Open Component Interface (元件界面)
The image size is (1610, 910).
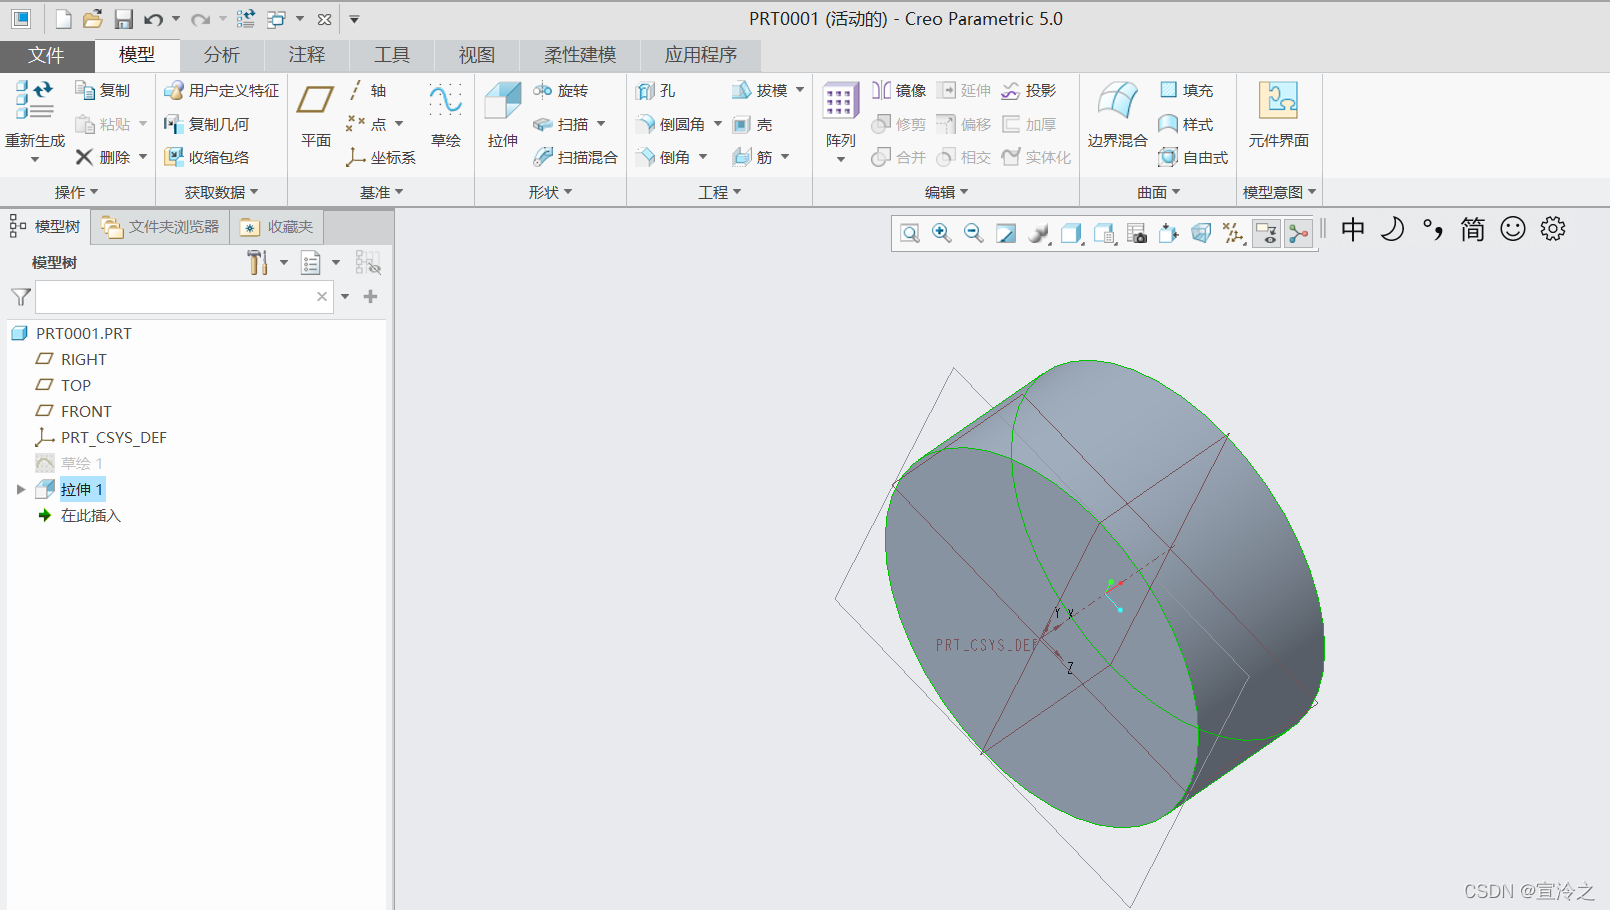pyautogui.click(x=1278, y=116)
